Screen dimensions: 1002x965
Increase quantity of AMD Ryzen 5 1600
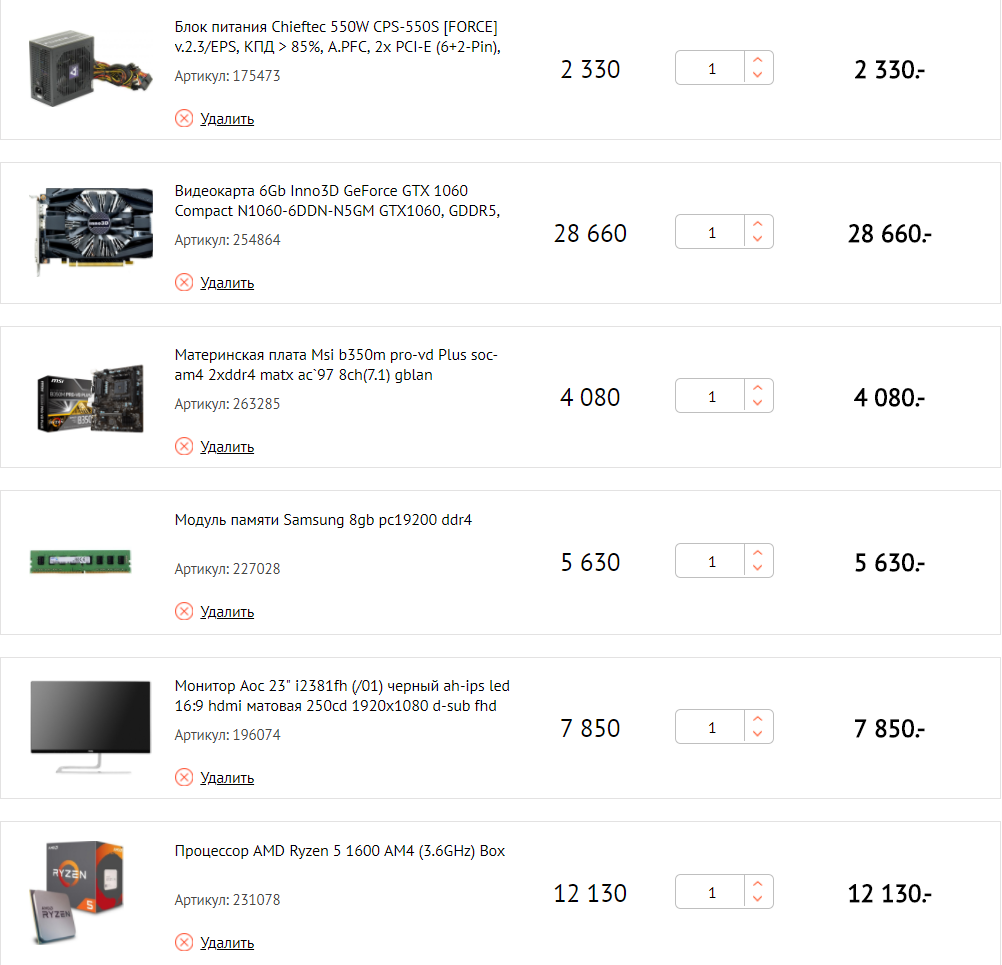coord(758,884)
